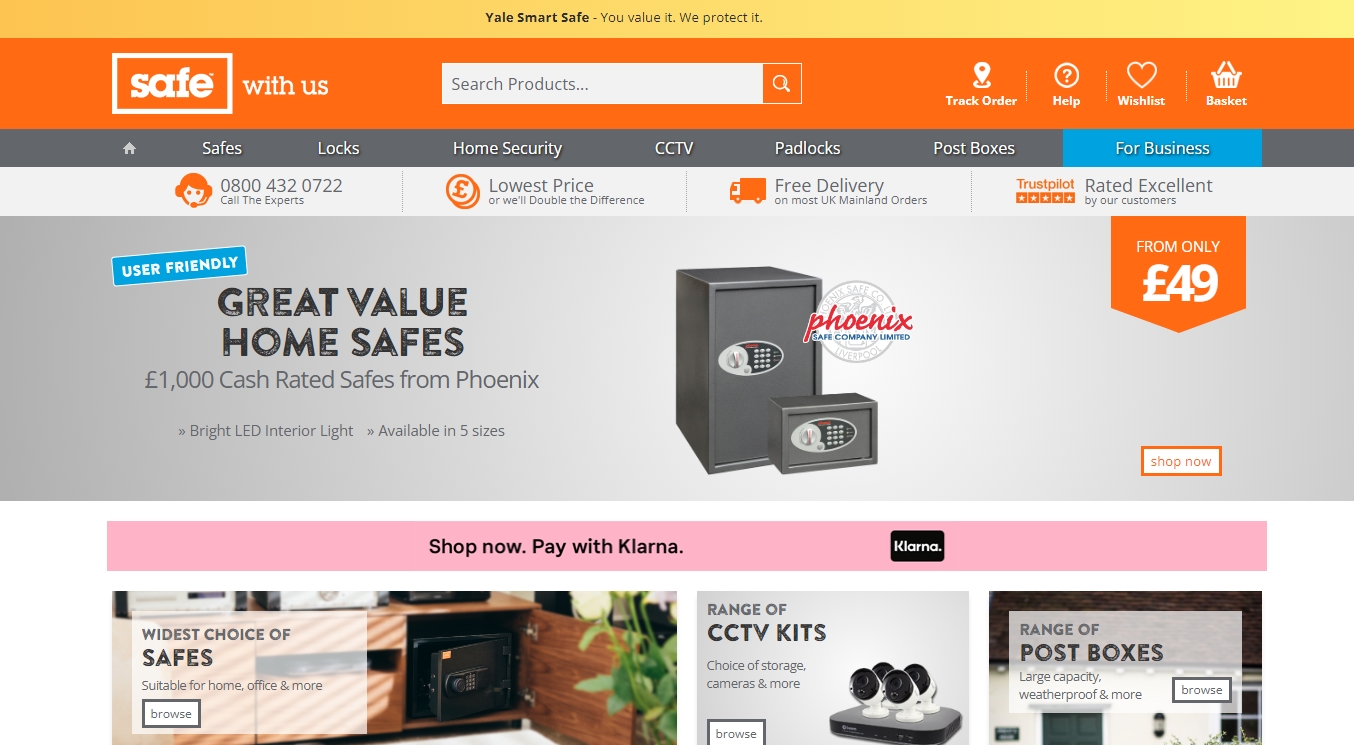Click the shop now button
1354x745 pixels.
1181,461
